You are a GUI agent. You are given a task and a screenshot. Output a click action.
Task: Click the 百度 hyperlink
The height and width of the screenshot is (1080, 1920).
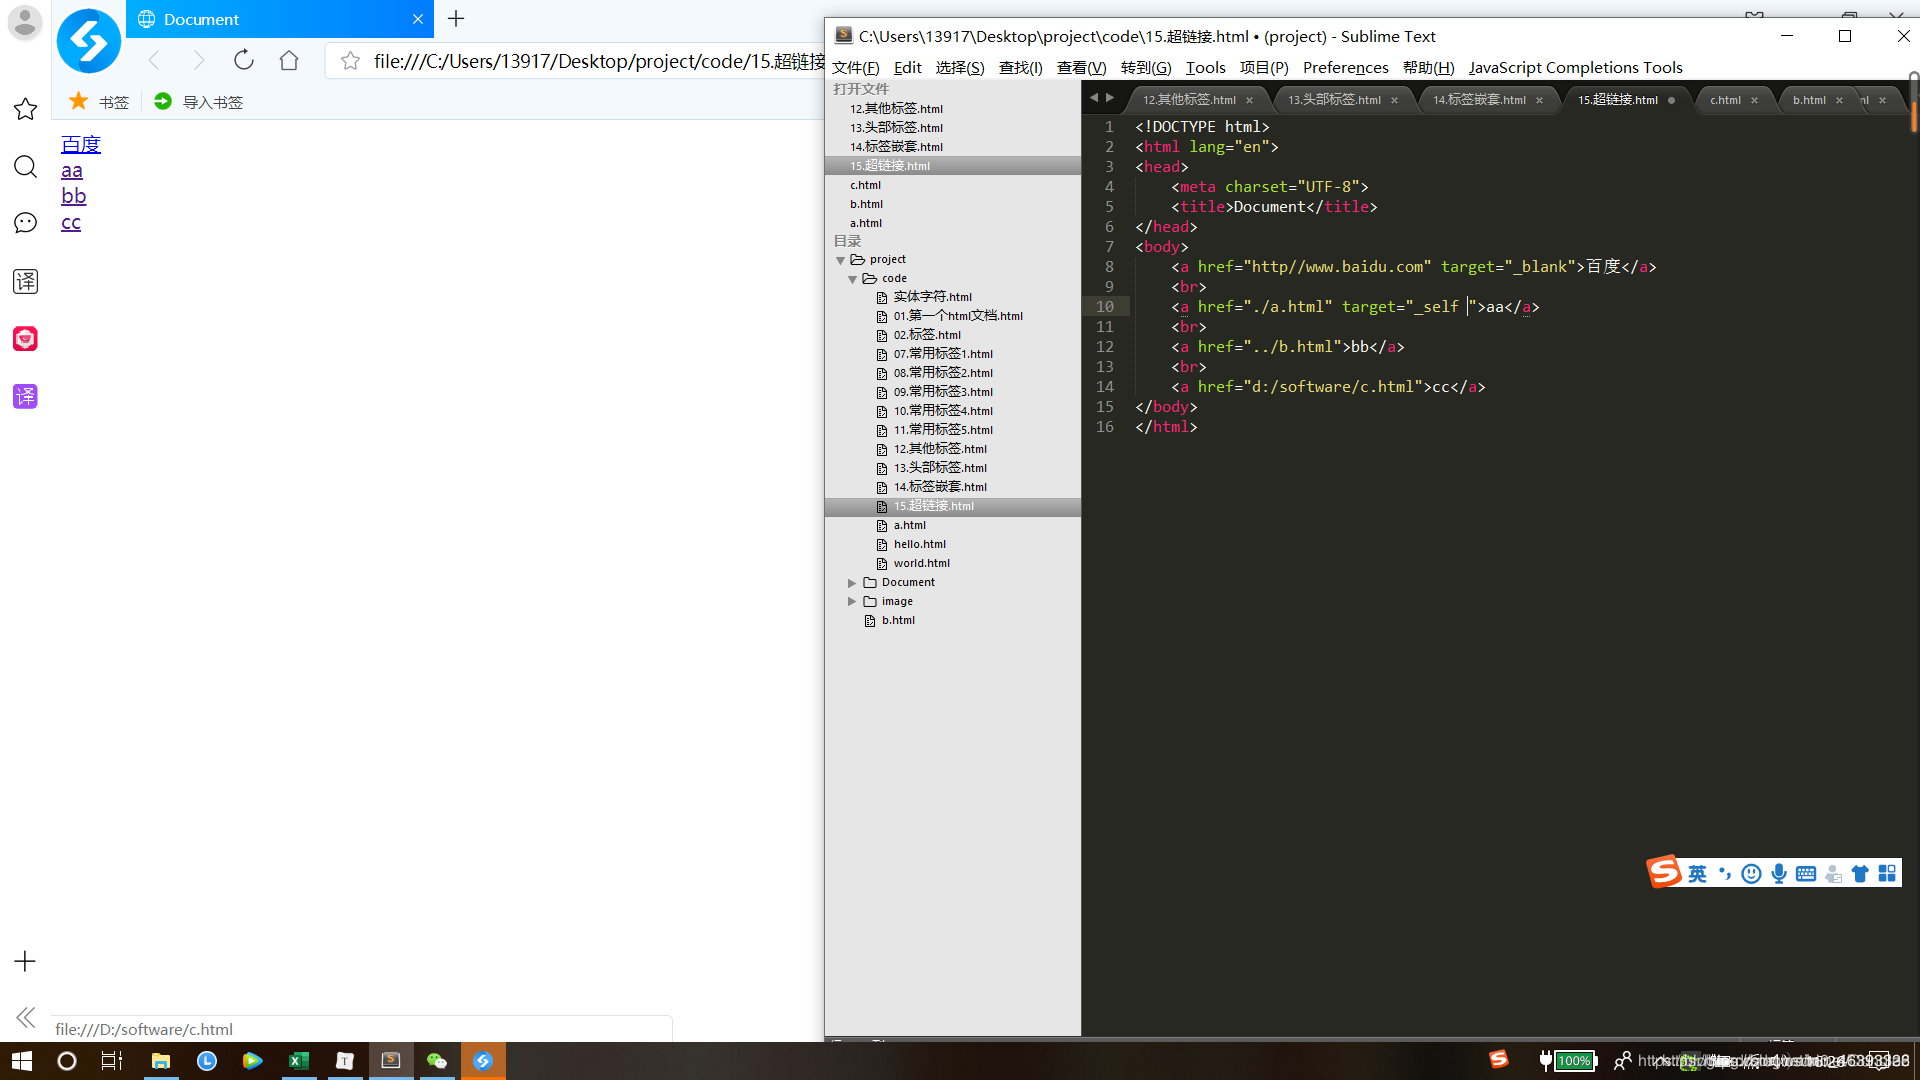coord(81,144)
